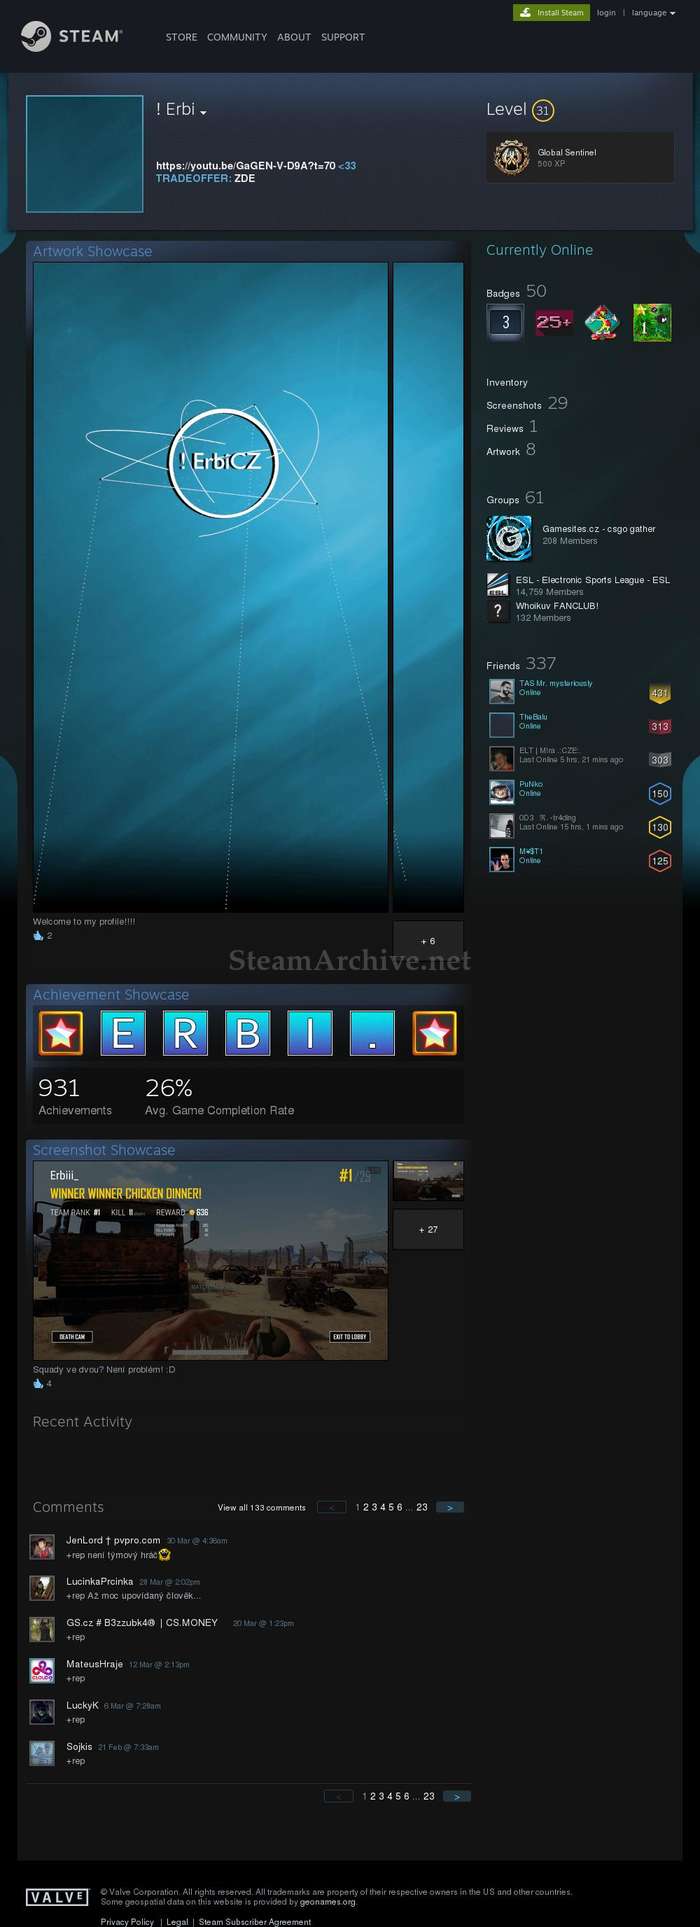
Task: Go to next comments page, top pager
Action: (450, 1507)
